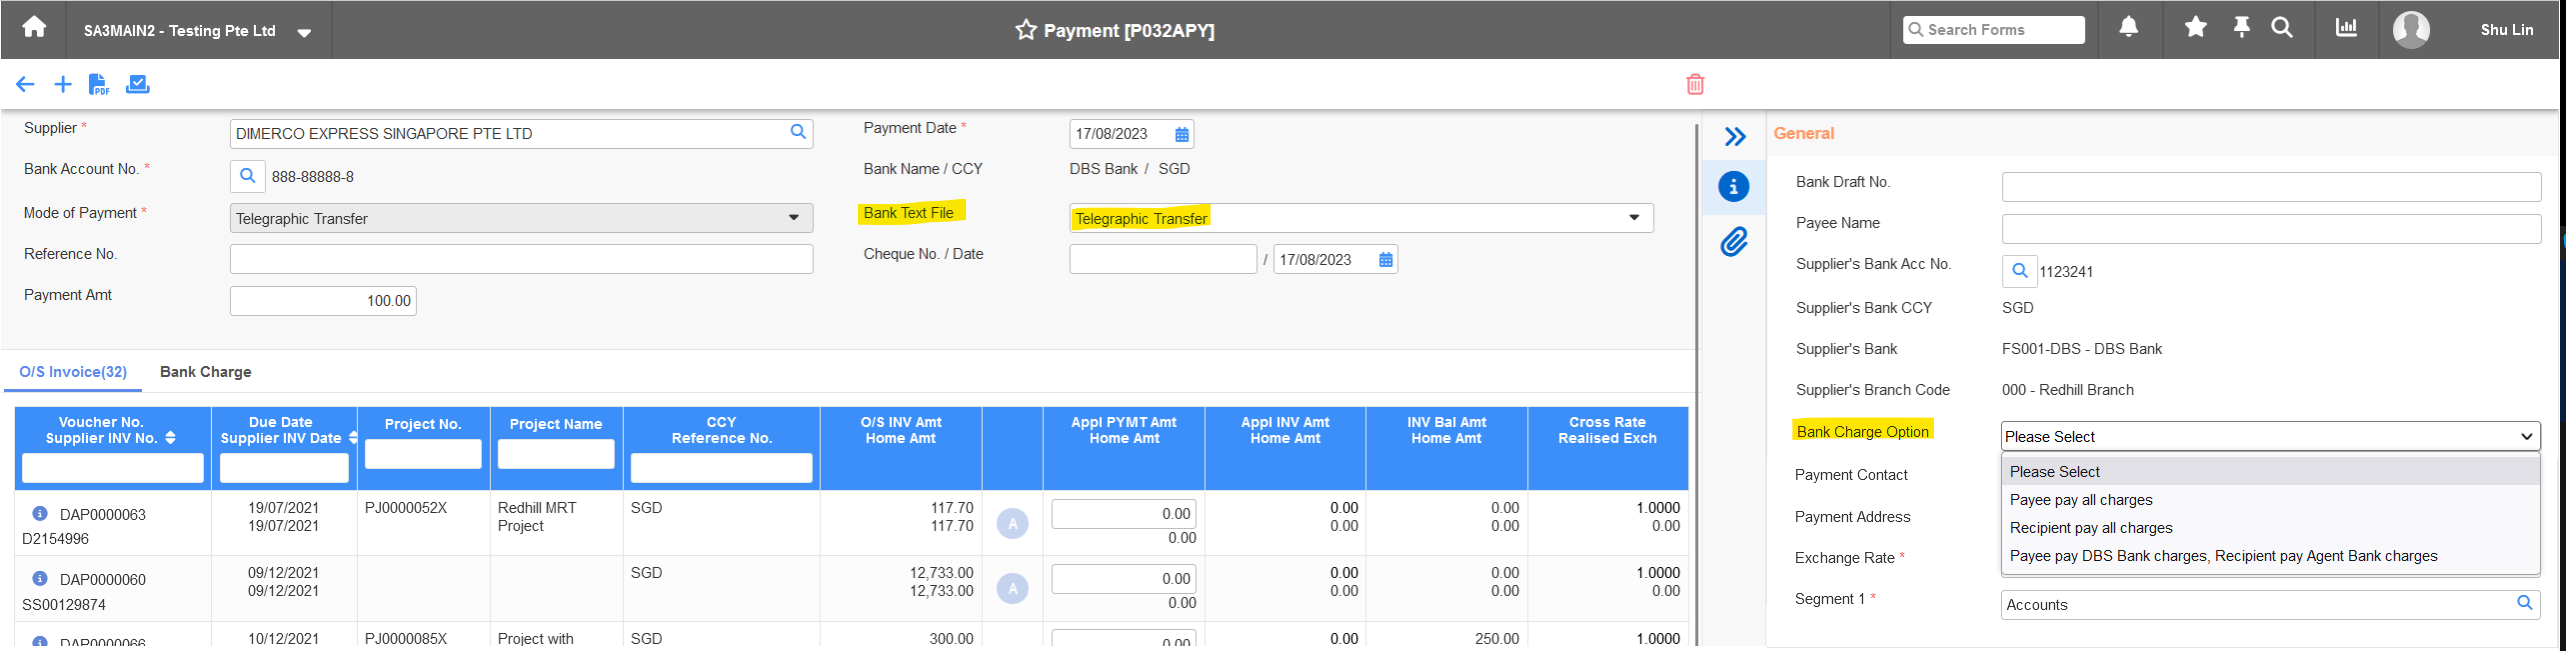Viewport: 2566px width, 651px height.
Task: Click the plus icon to add new payment
Action: pos(63,85)
